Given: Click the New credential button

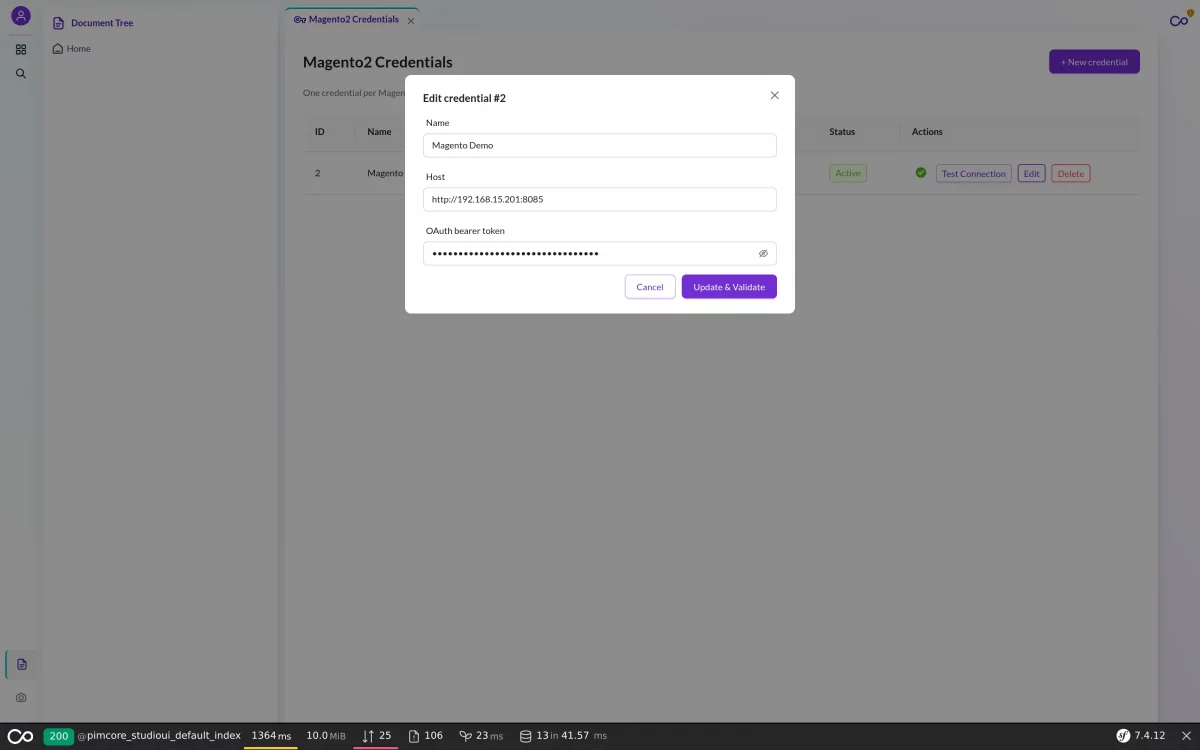Looking at the screenshot, I should click(x=1094, y=62).
